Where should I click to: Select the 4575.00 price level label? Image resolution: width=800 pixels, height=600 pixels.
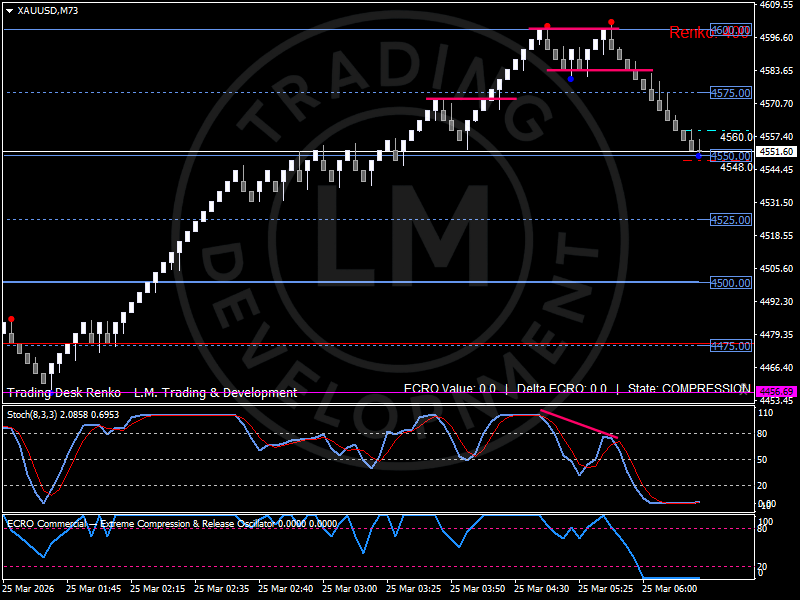730,93
